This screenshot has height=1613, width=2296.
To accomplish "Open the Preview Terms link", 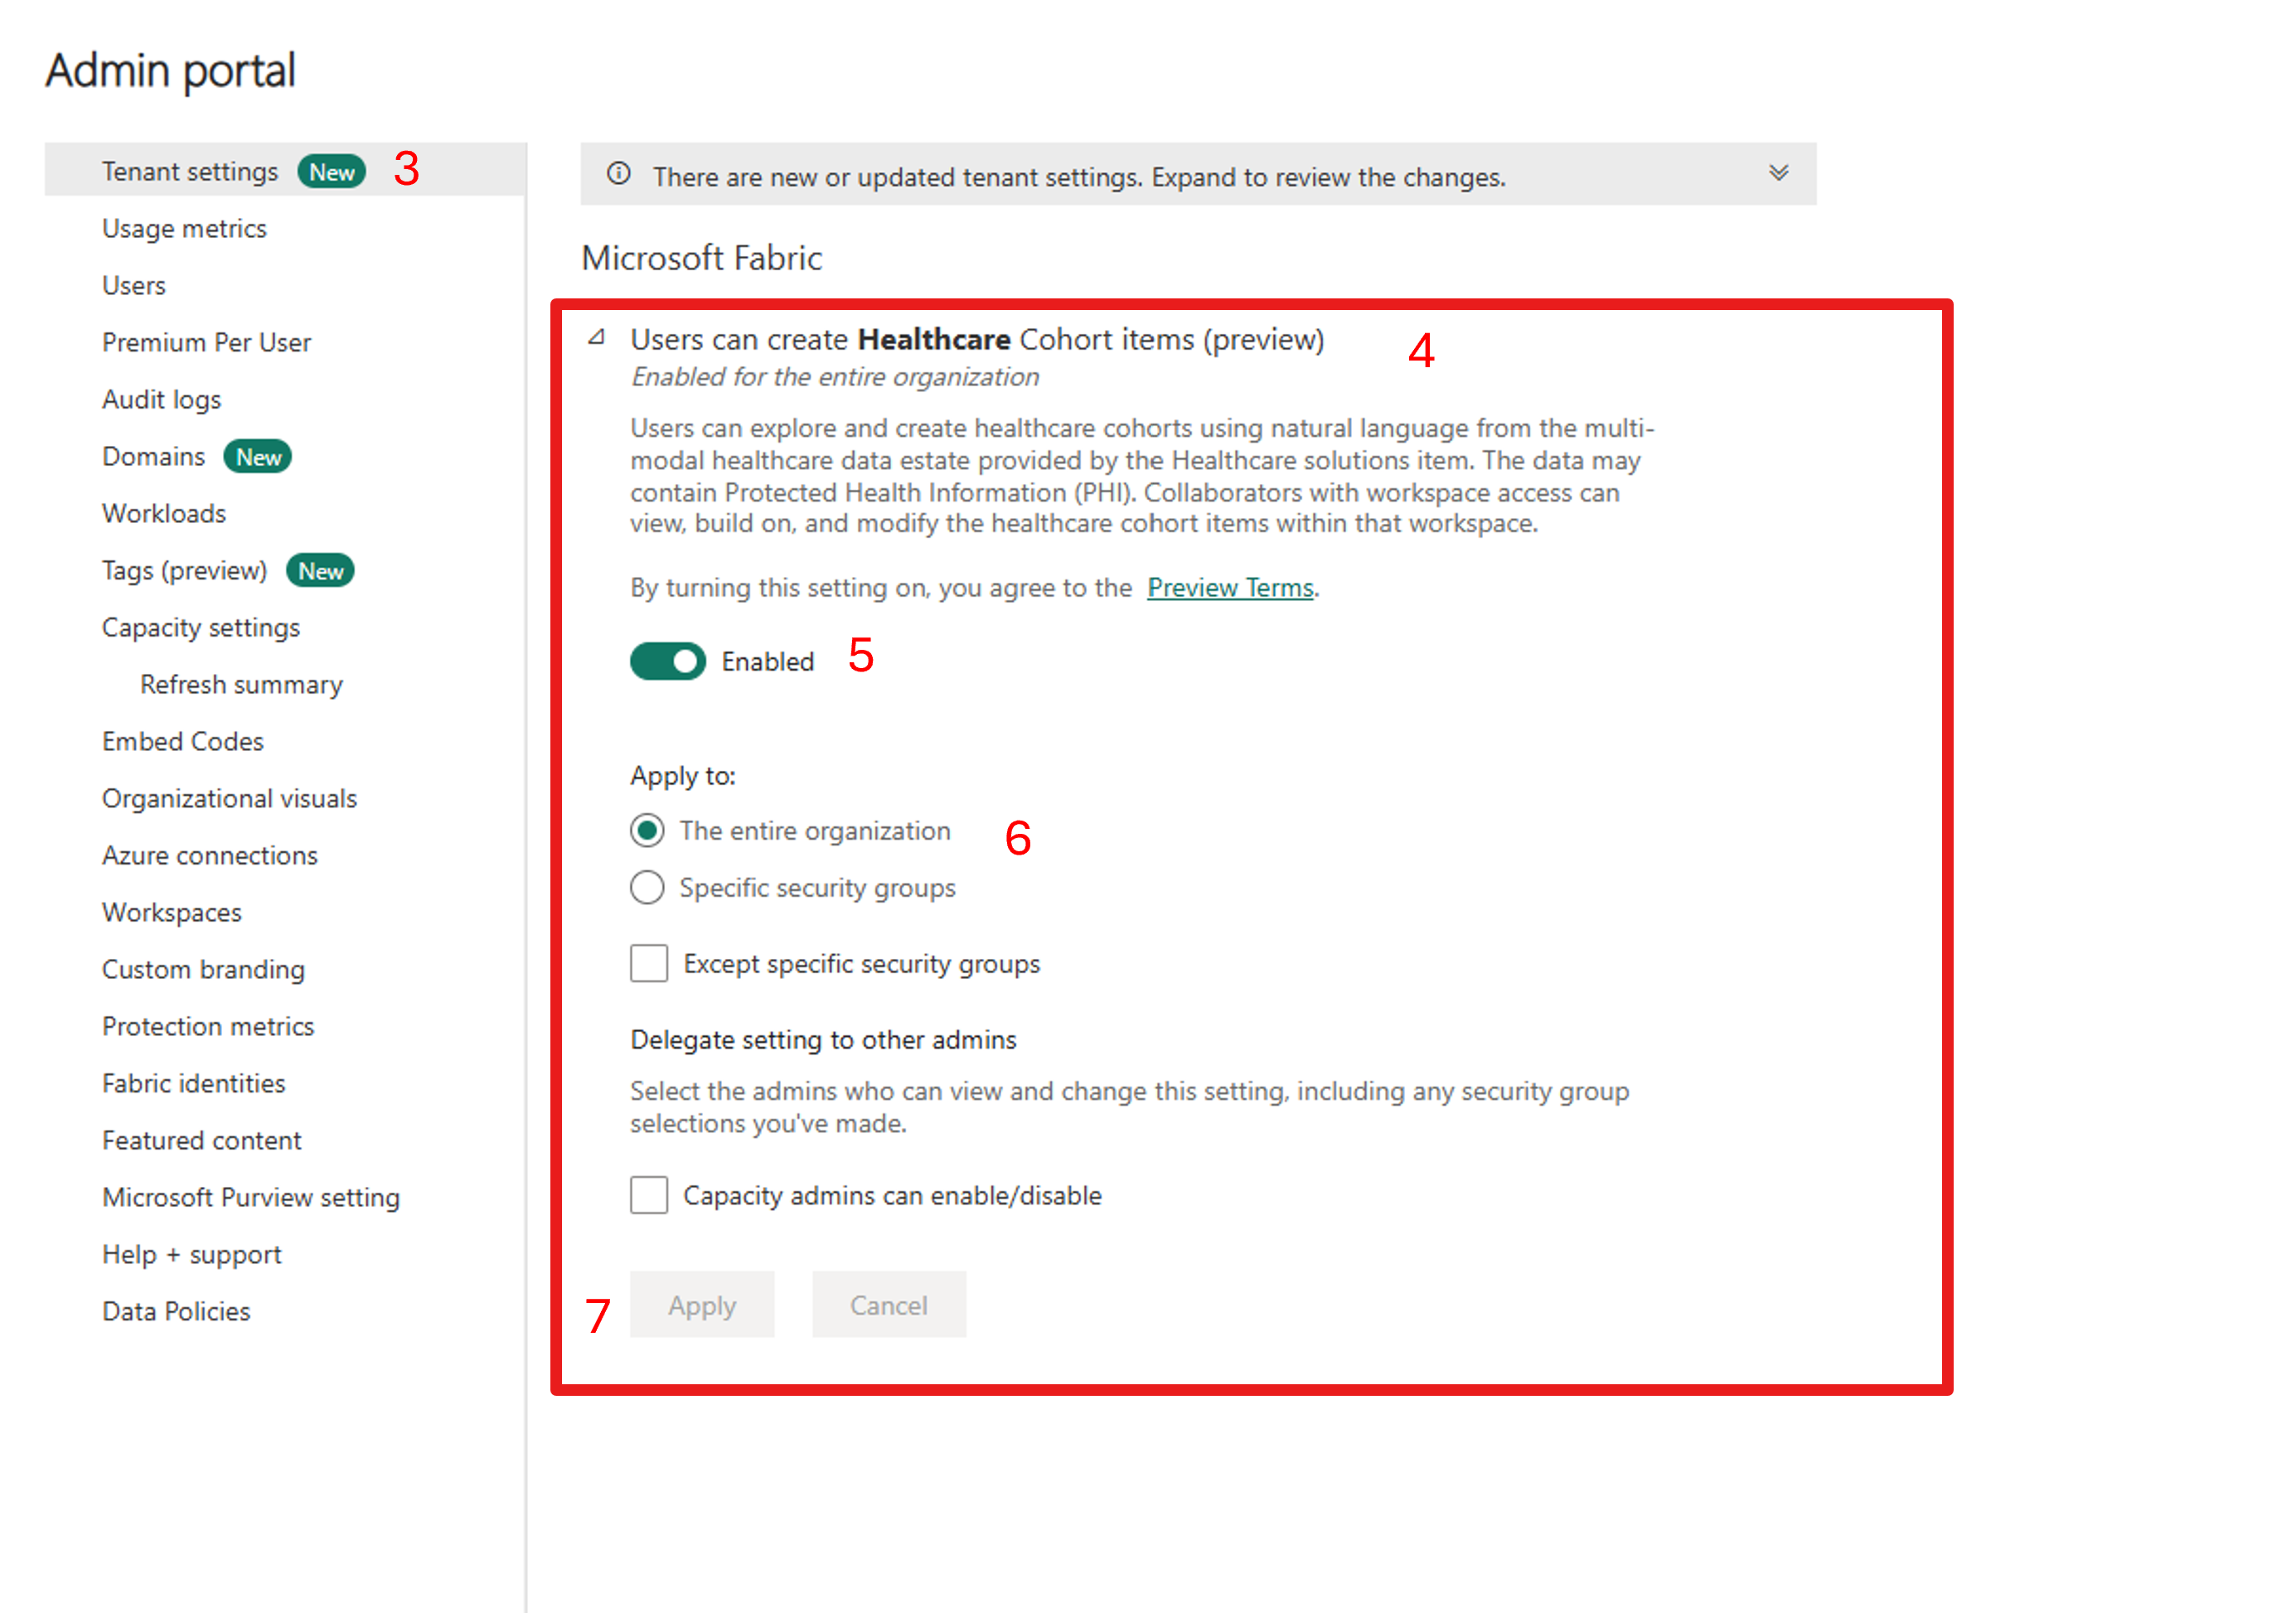I will click(x=1229, y=587).
